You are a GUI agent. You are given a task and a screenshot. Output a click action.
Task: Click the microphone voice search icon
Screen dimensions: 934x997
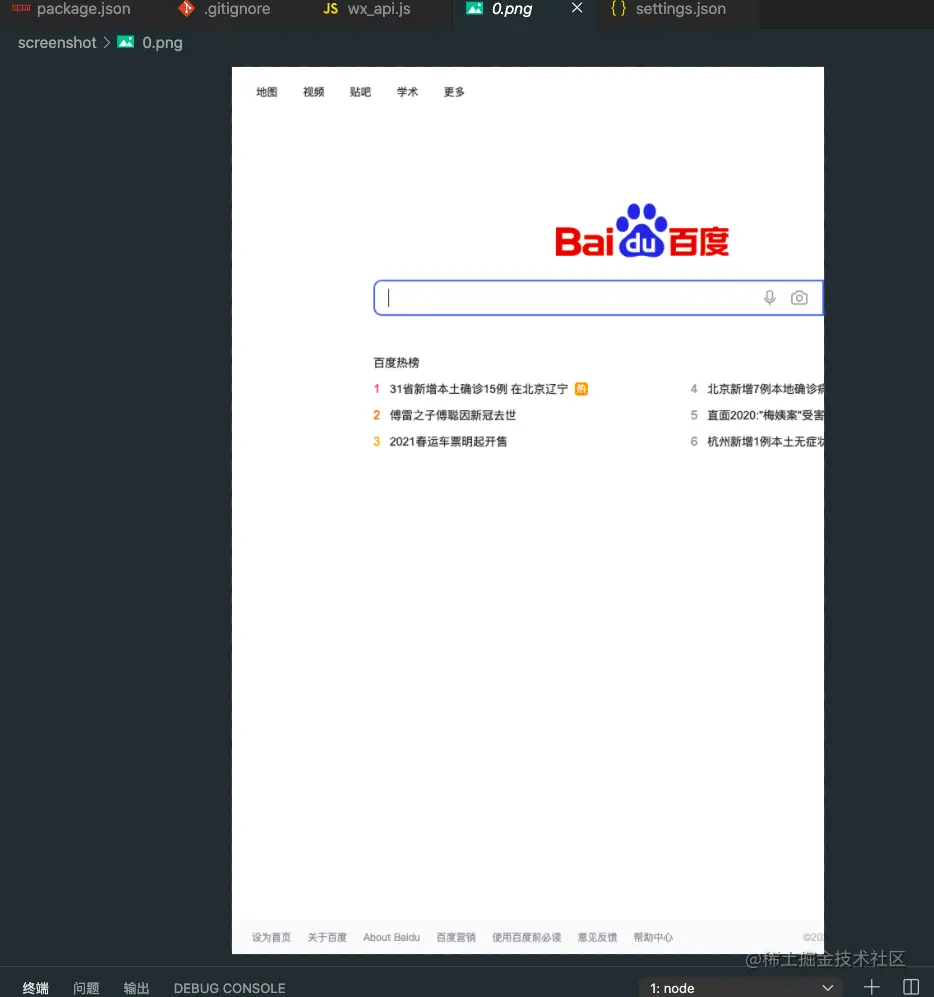tap(769, 298)
